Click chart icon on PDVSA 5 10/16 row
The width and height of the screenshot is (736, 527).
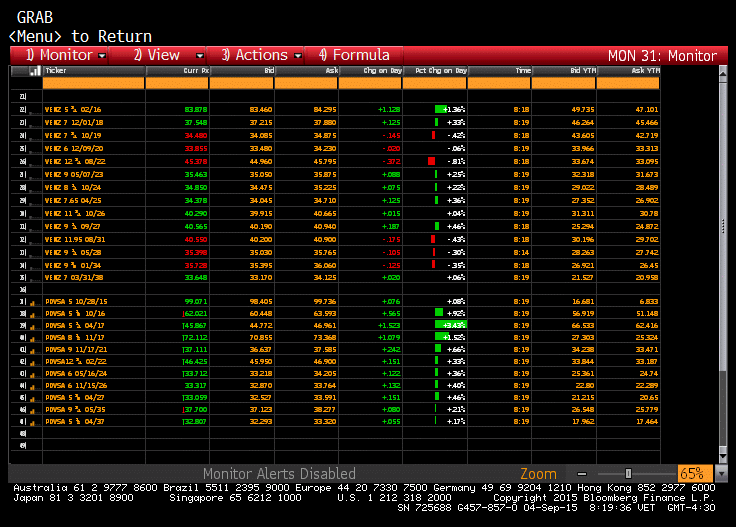click(32, 314)
